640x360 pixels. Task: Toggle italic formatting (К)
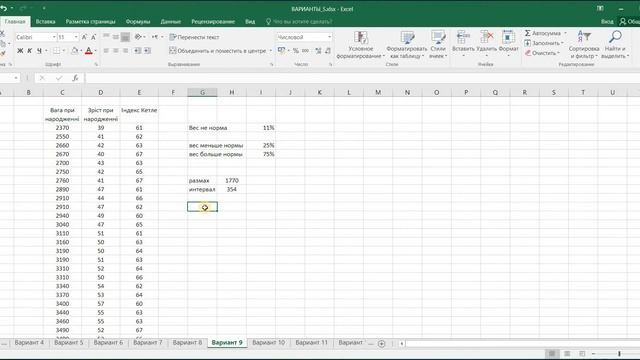[29, 51]
